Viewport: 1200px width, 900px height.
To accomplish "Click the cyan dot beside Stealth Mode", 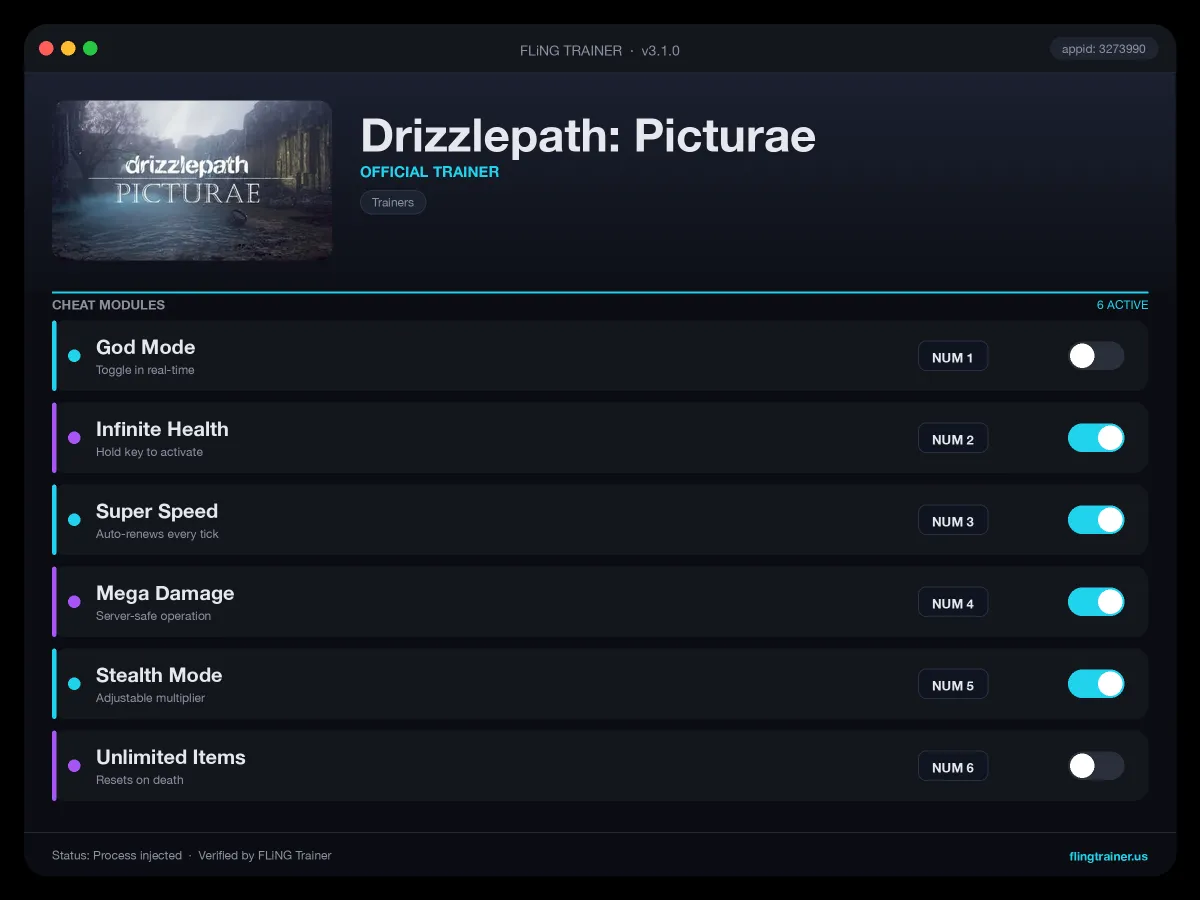I will [x=74, y=684].
